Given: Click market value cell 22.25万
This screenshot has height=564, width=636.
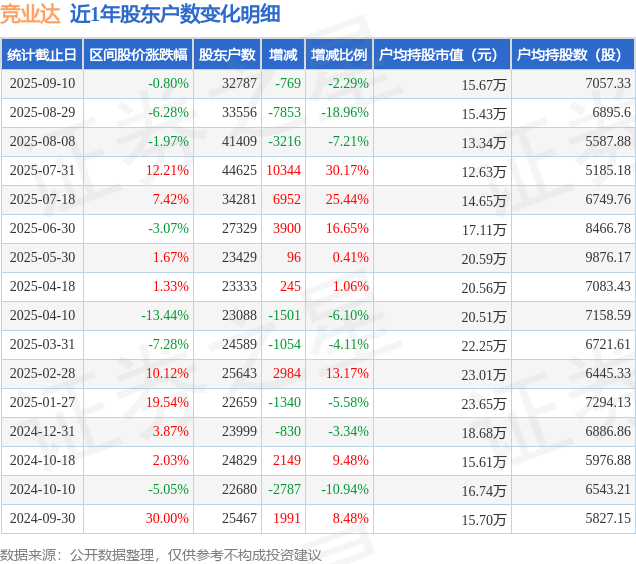Looking at the screenshot, I should click(x=484, y=346).
